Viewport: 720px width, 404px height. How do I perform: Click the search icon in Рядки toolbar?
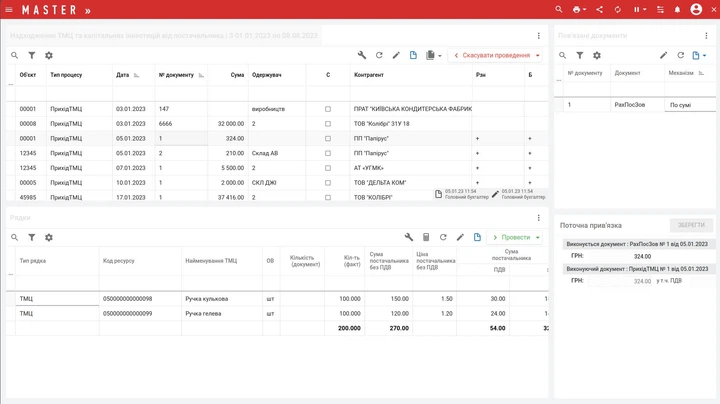[x=14, y=237]
